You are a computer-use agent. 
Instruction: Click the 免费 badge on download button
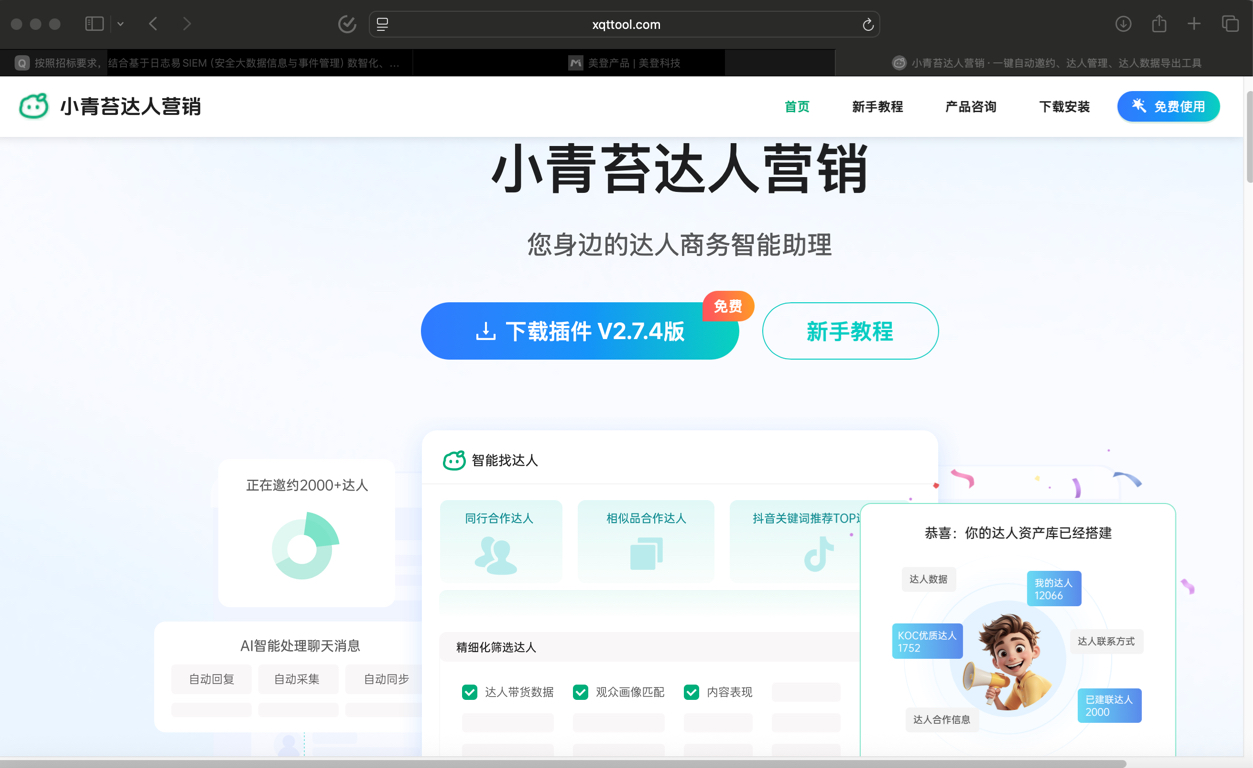pyautogui.click(x=728, y=306)
